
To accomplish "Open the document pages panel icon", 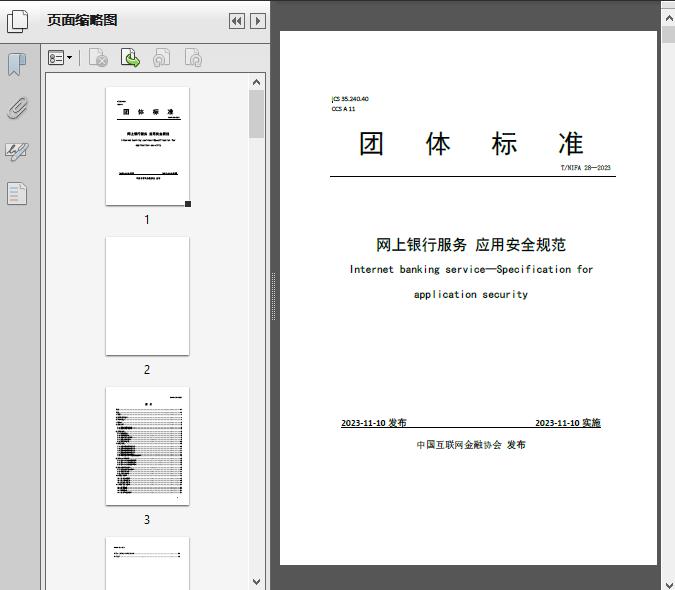I will 17,194.
